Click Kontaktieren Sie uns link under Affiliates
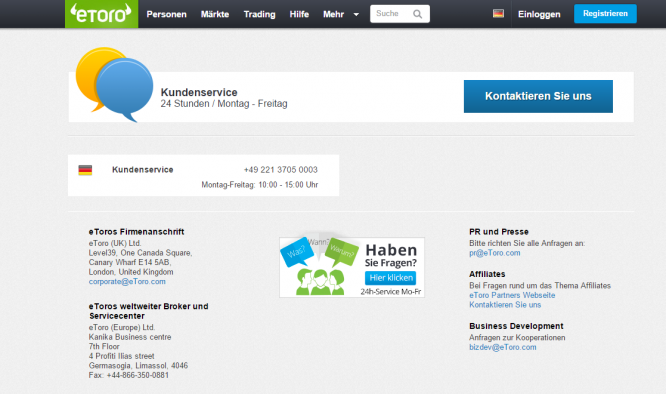Image resolution: width=666 pixels, height=394 pixels. point(505,305)
